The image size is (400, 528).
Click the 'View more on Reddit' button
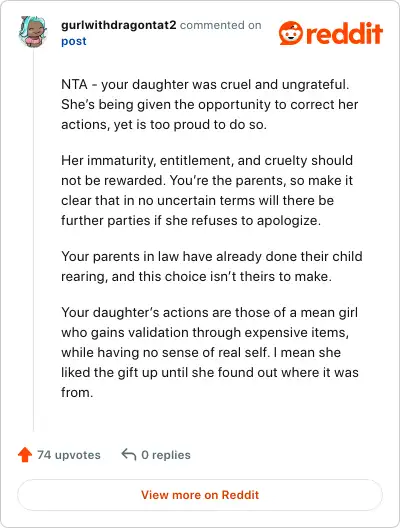click(x=200, y=495)
